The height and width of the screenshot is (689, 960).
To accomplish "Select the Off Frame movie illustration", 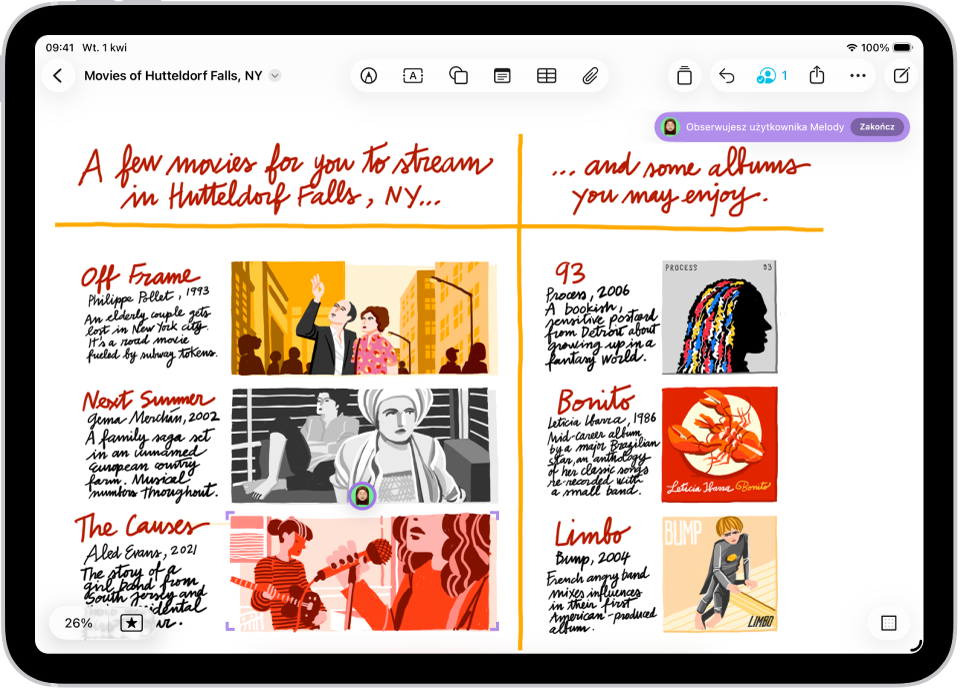I will [364, 318].
